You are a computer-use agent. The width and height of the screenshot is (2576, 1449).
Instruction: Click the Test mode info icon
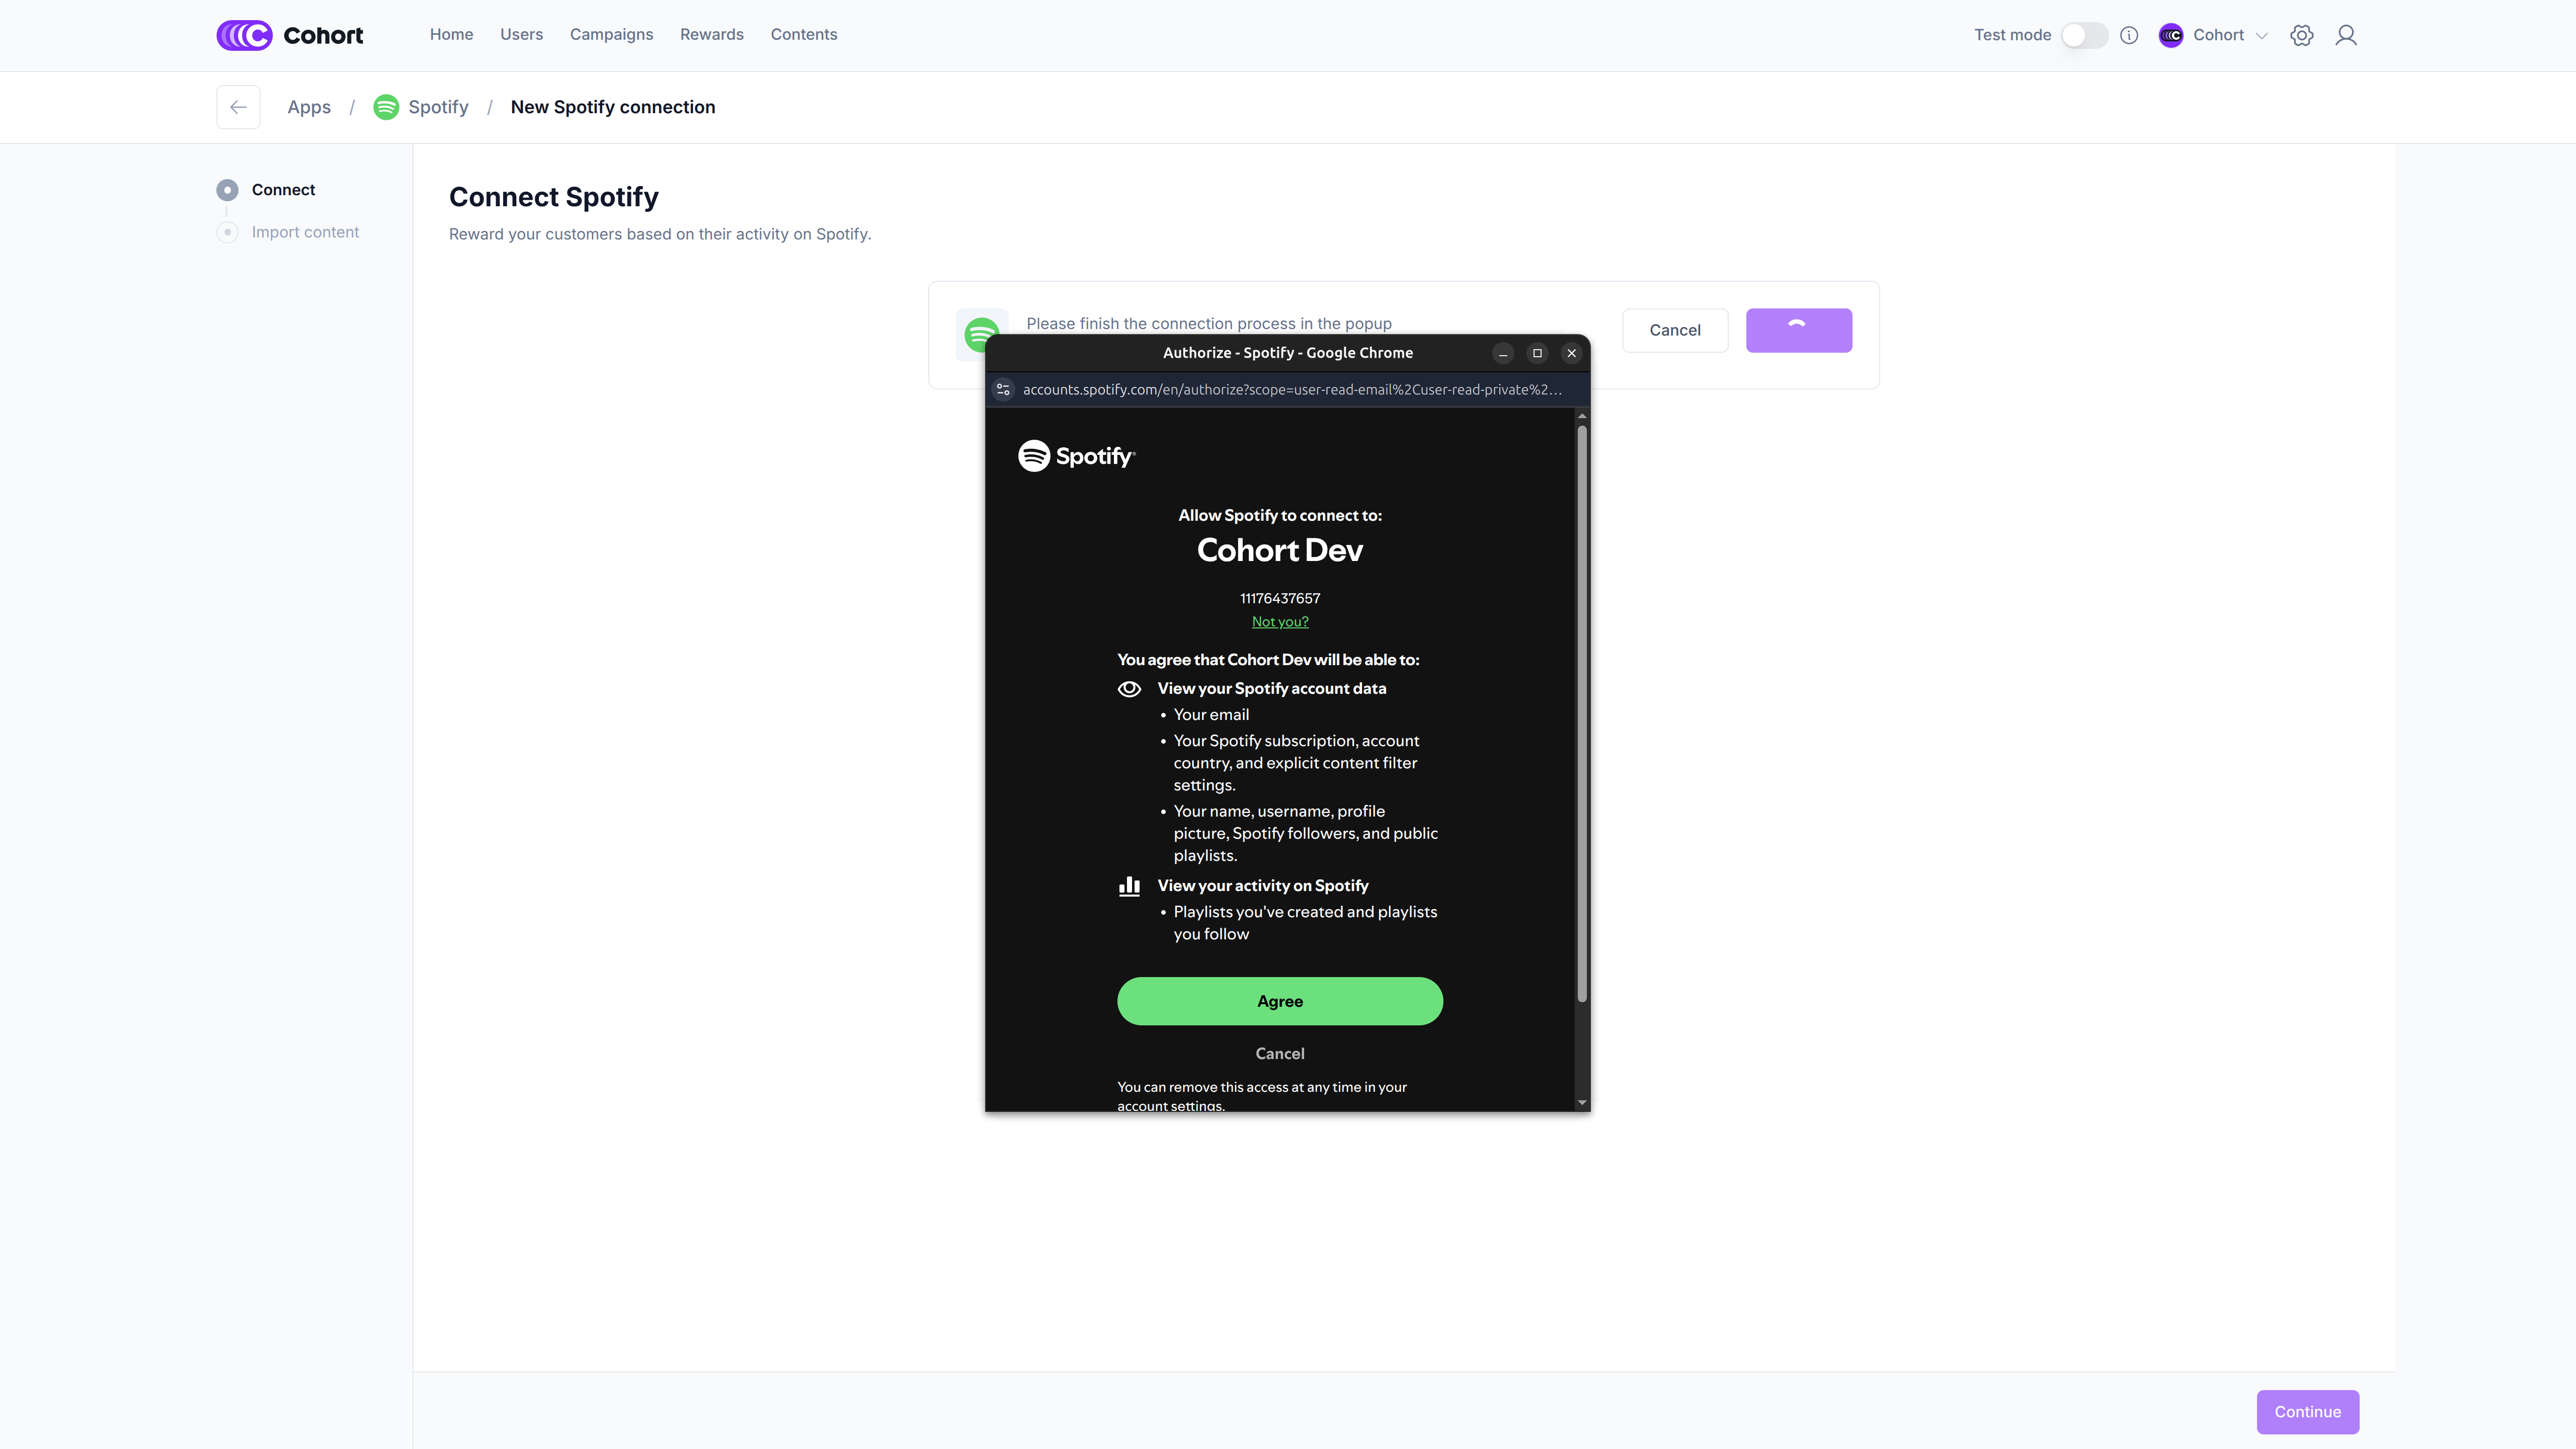(x=2129, y=35)
